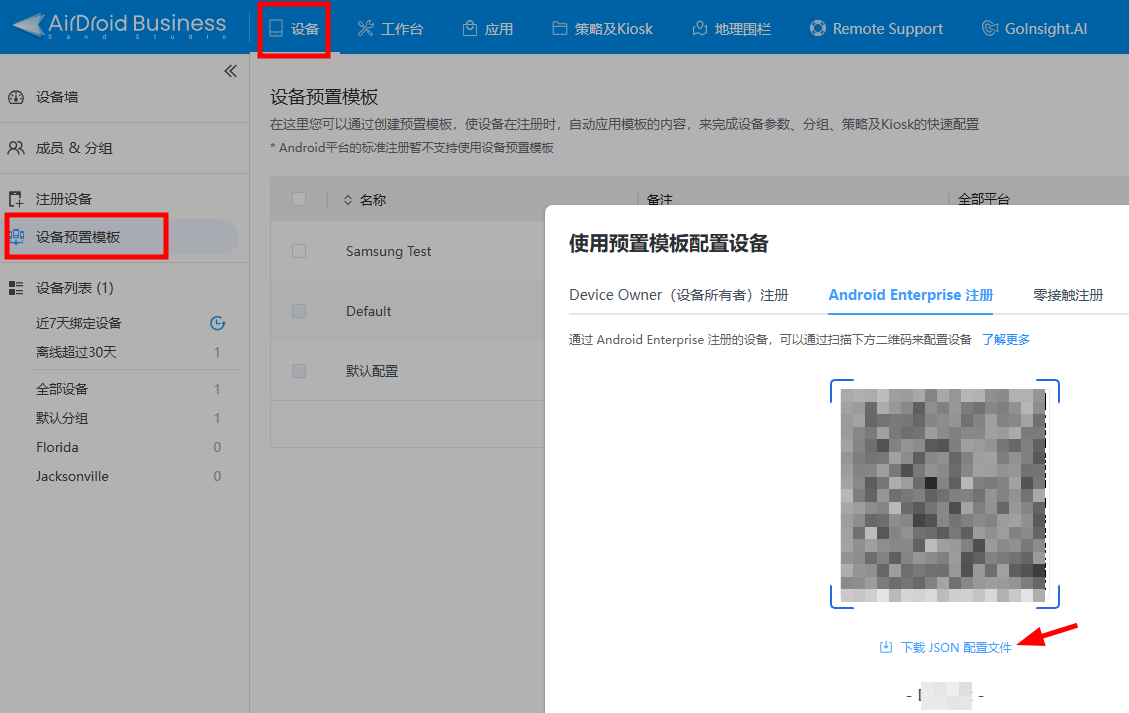Open the 设备 top navigation tab
The height and width of the screenshot is (713, 1129).
tap(294, 29)
